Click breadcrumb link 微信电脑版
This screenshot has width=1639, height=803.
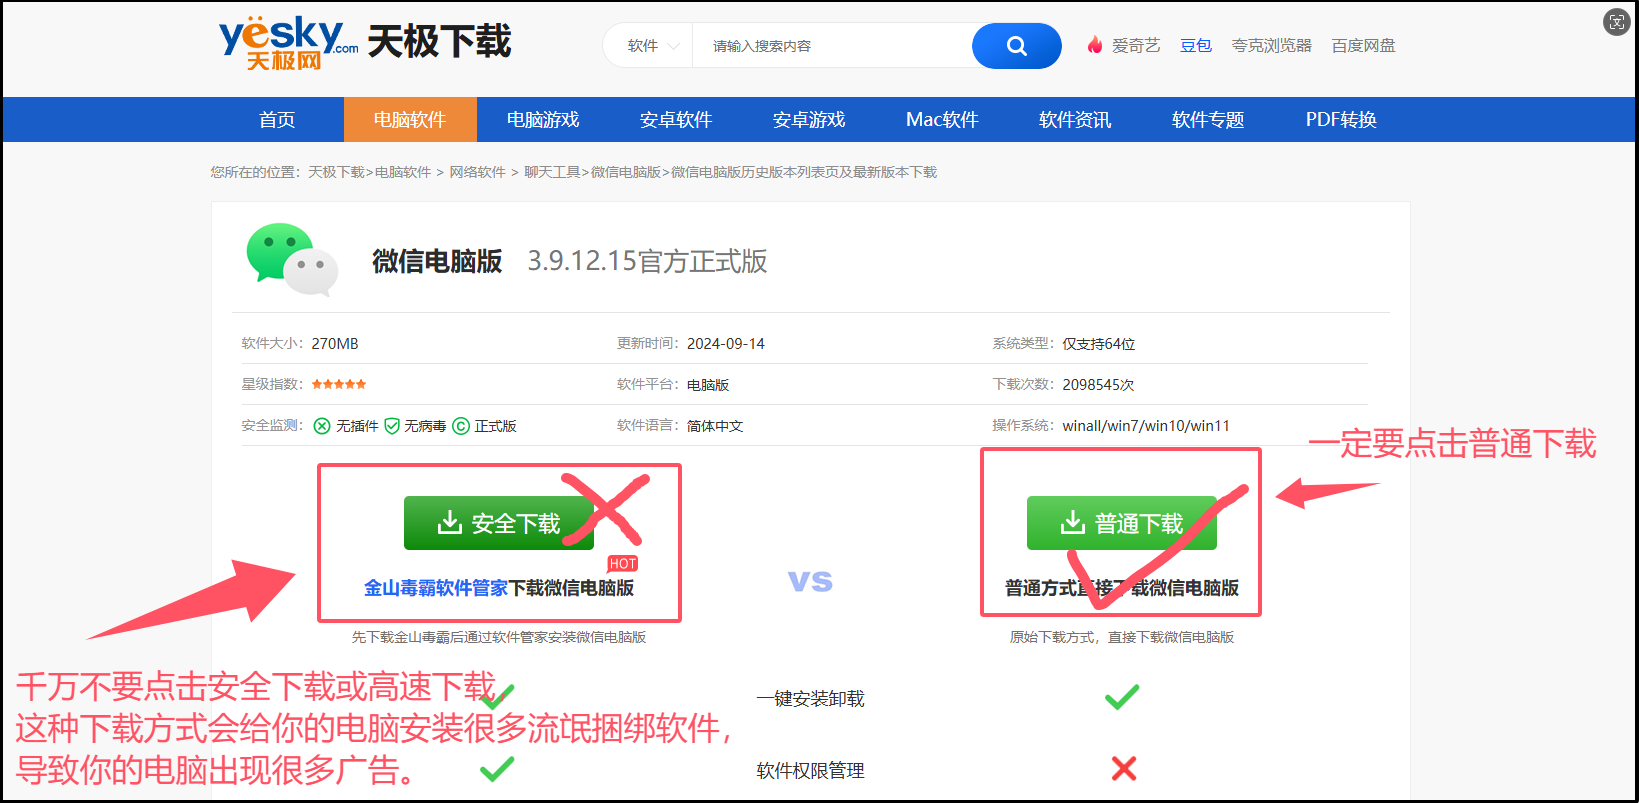[626, 172]
